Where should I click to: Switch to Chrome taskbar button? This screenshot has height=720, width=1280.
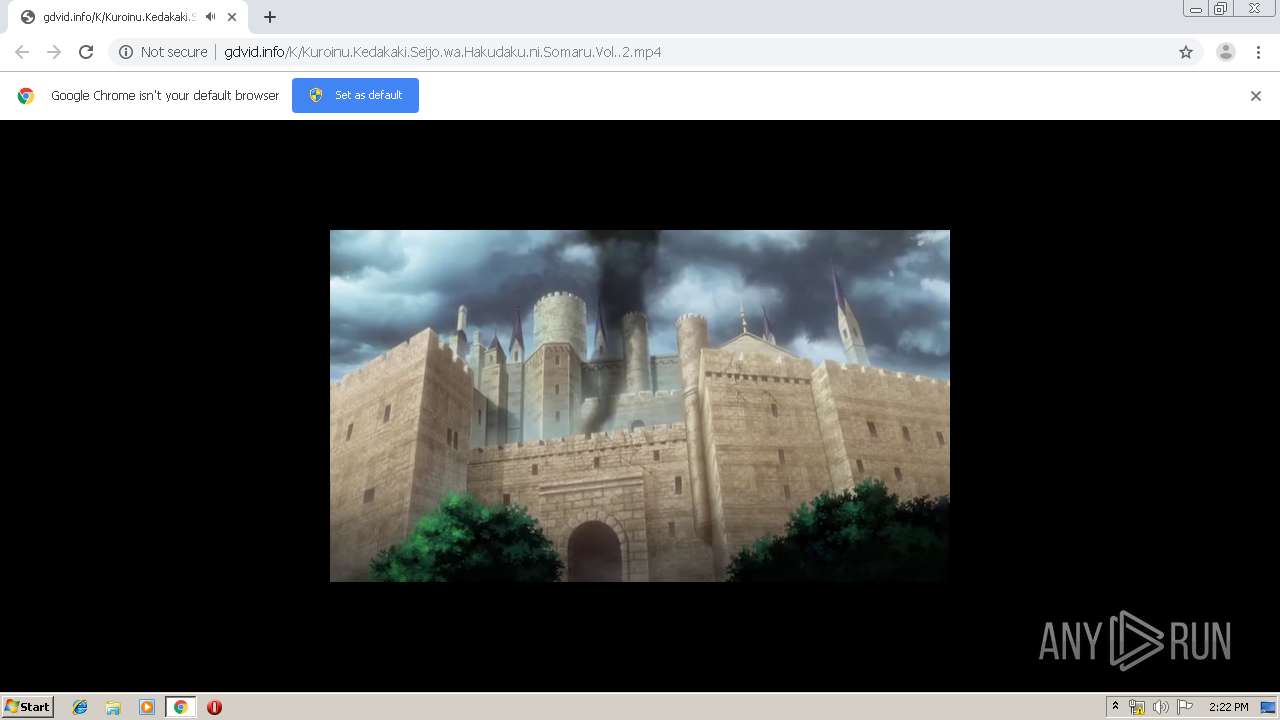(x=180, y=707)
